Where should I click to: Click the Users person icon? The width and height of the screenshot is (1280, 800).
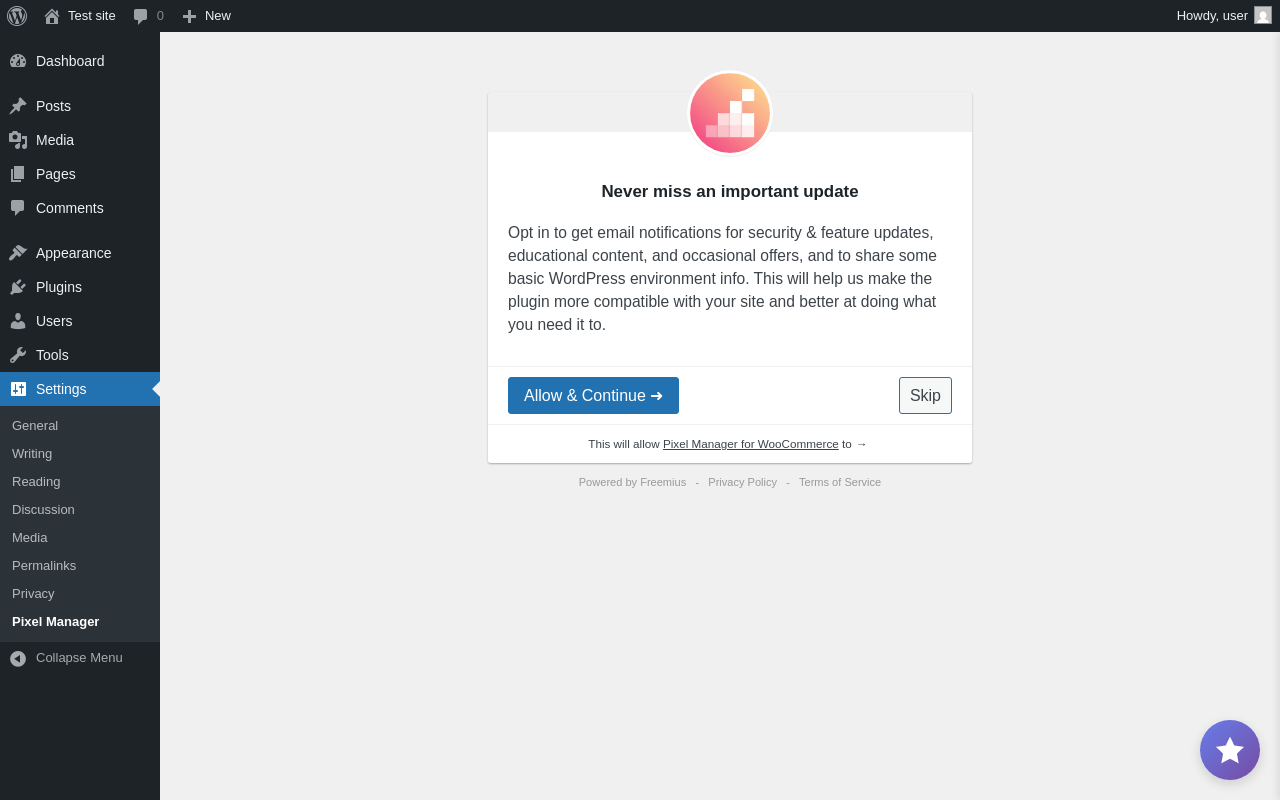pos(18,321)
